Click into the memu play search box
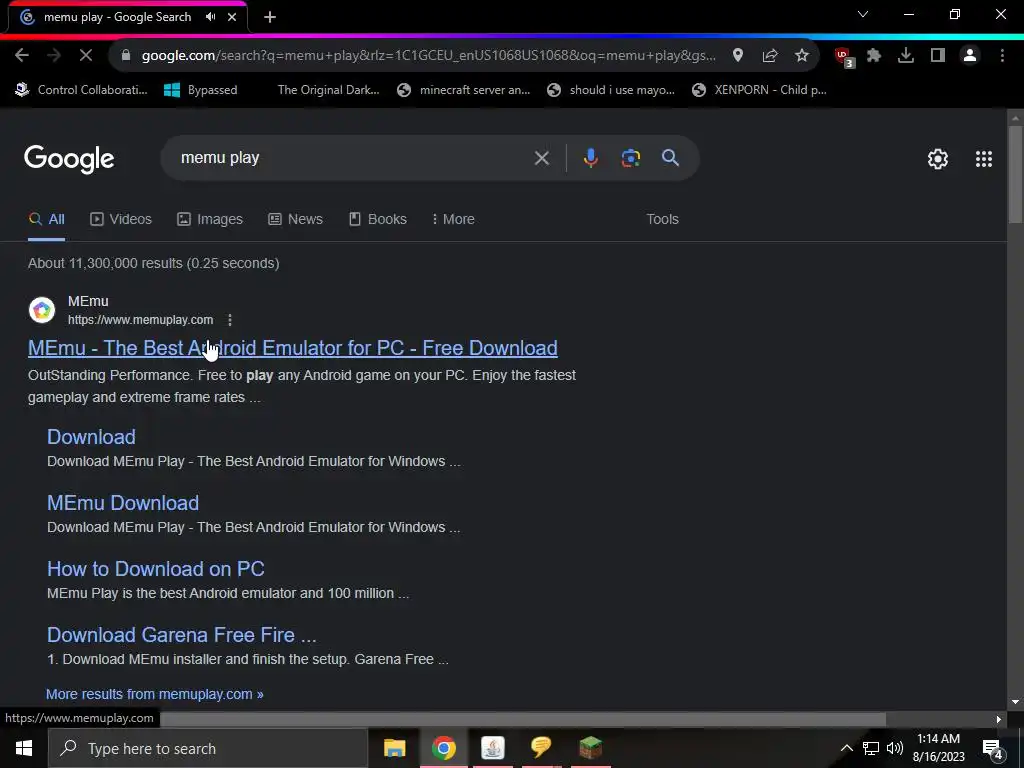The image size is (1024, 768). click(x=353, y=158)
